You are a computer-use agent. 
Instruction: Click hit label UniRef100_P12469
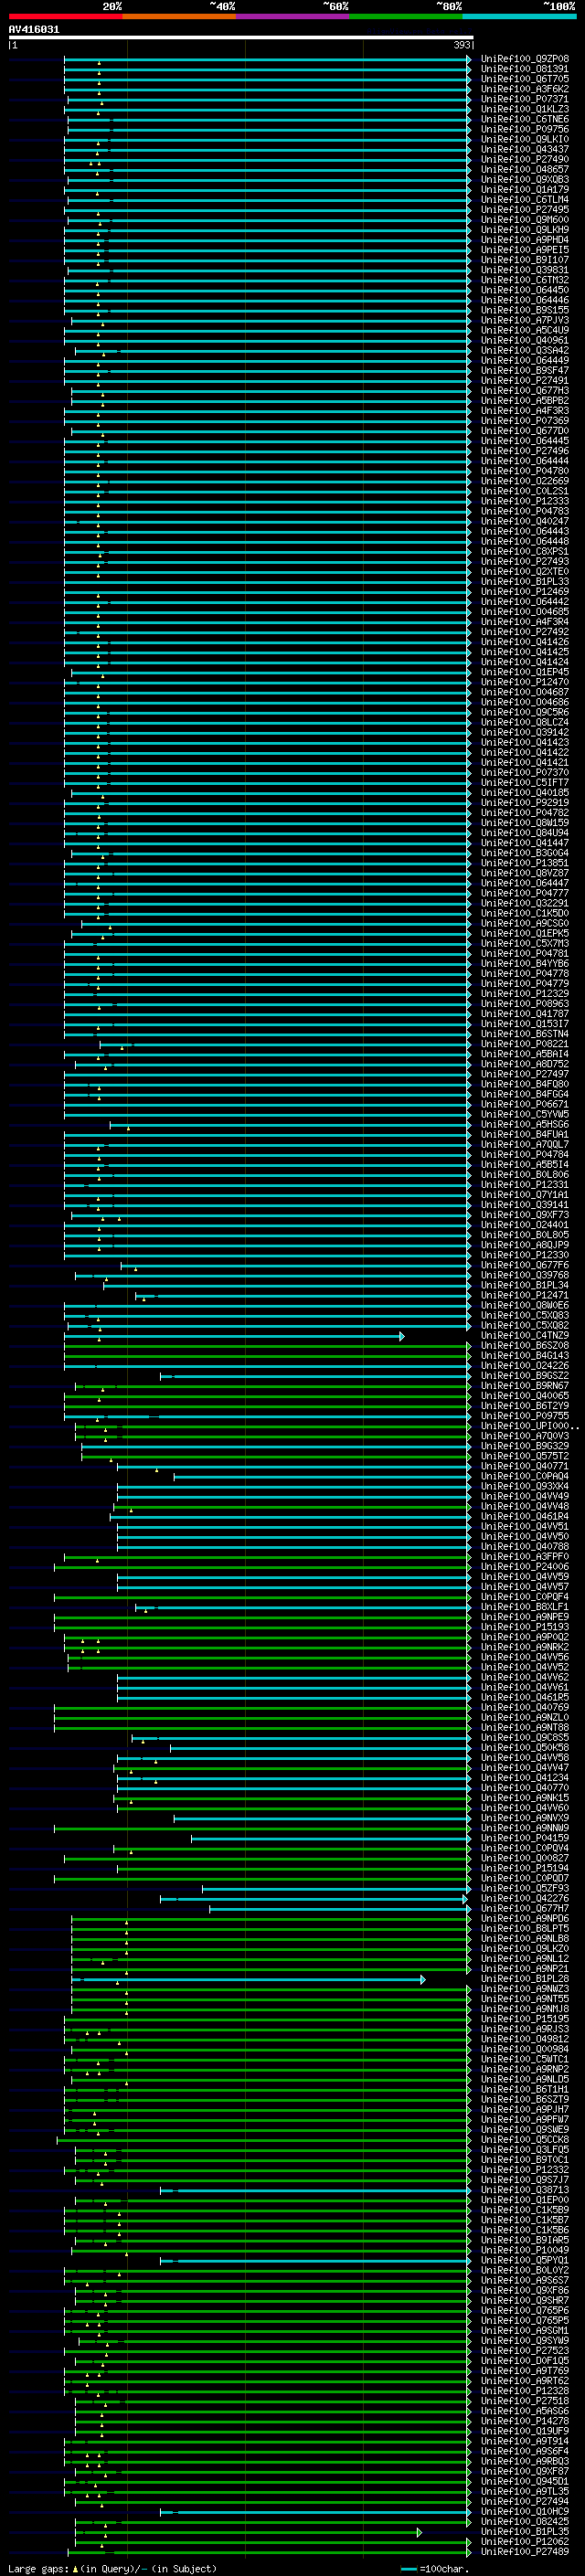[x=525, y=592]
